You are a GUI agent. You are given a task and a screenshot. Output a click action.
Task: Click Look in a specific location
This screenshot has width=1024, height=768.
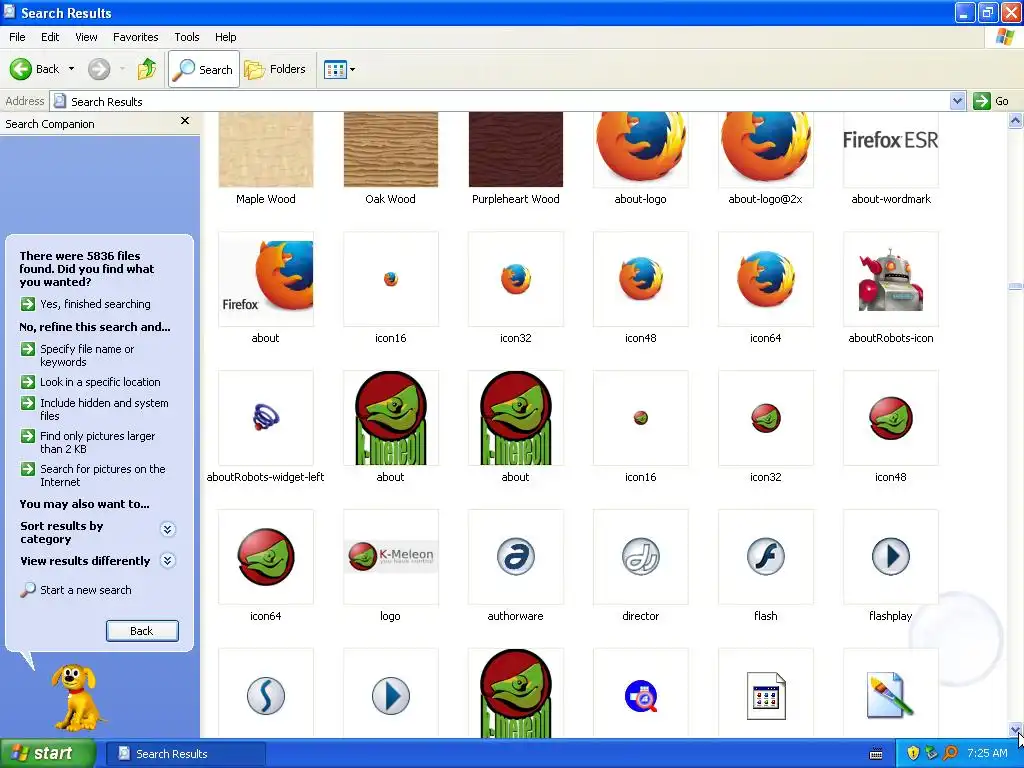[91, 382]
